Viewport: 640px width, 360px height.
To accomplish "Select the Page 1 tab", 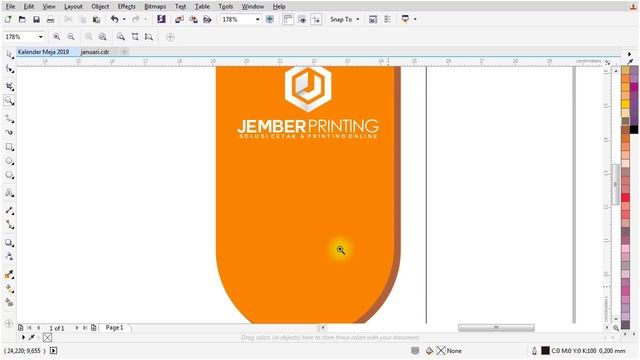I will pyautogui.click(x=114, y=328).
